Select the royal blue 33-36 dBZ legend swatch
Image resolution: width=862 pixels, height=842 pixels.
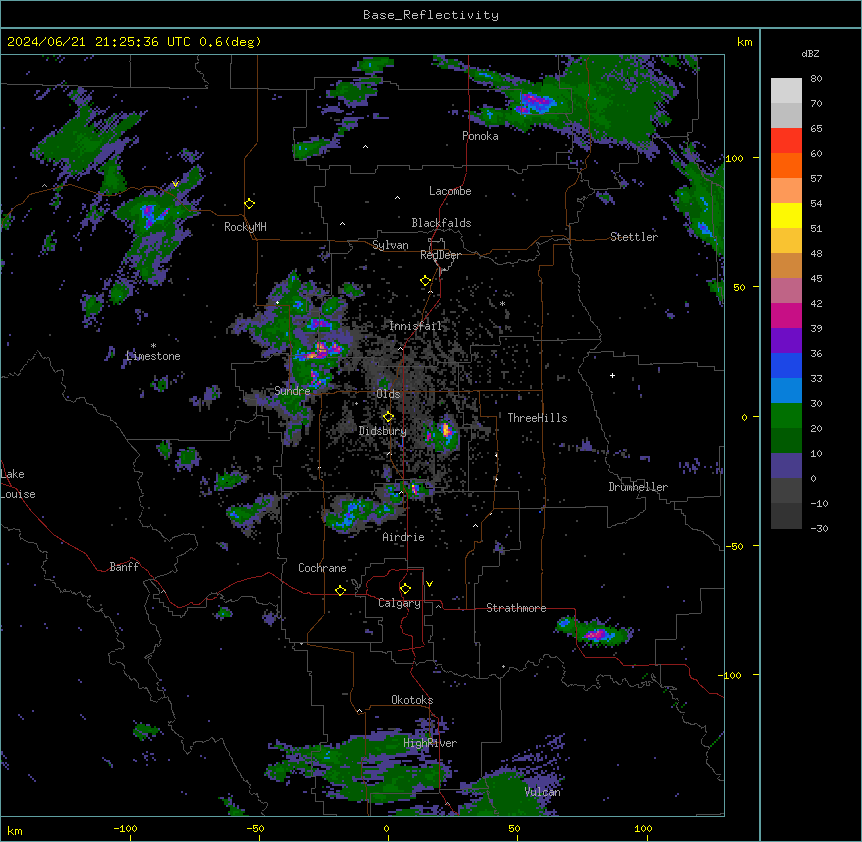click(786, 366)
